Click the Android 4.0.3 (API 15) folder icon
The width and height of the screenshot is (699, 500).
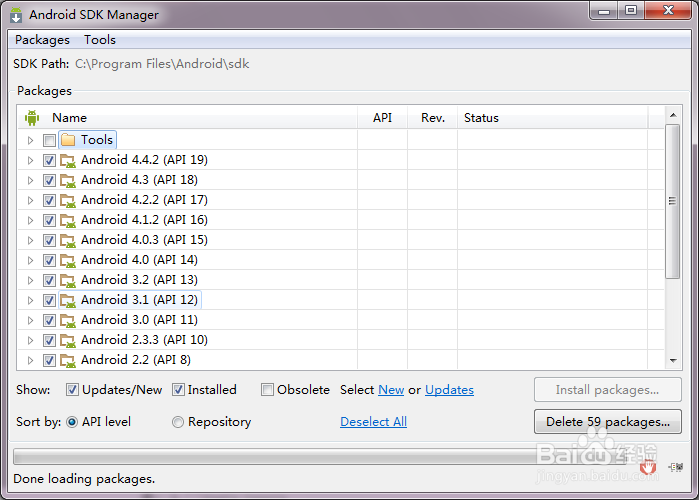point(68,241)
